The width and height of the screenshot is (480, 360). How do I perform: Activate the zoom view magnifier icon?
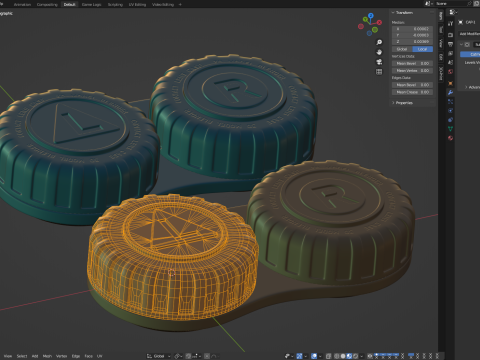(x=379, y=42)
